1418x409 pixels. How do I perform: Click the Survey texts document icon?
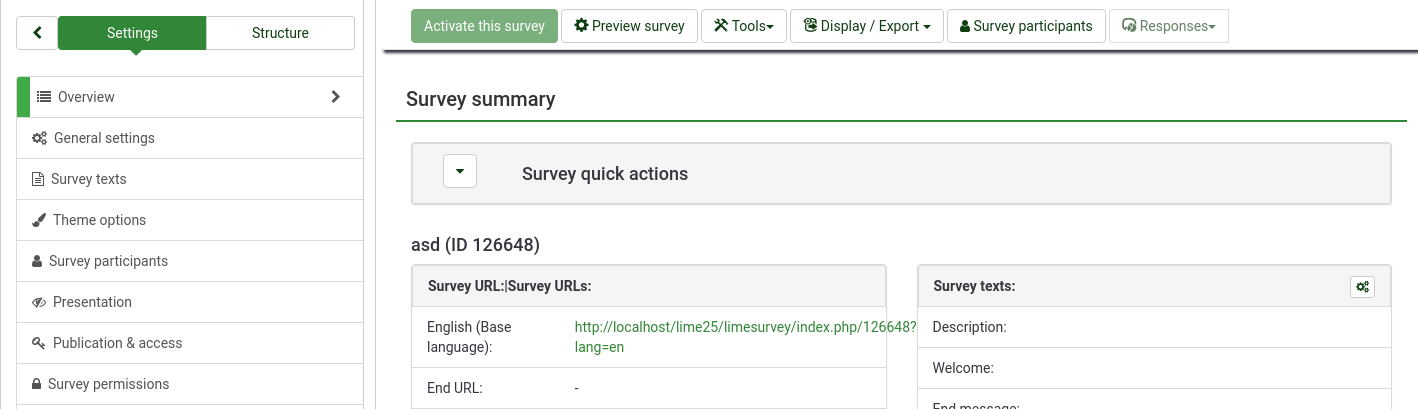(x=38, y=180)
